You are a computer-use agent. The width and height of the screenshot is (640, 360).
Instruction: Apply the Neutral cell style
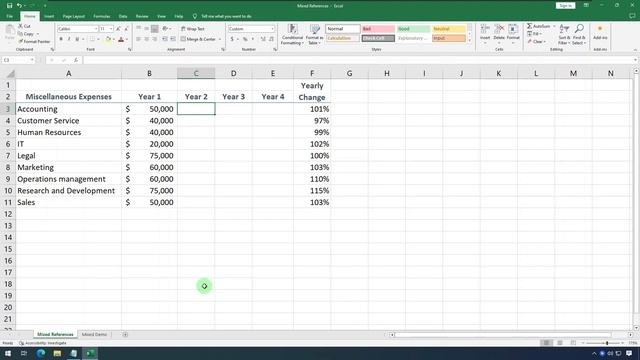pos(449,29)
